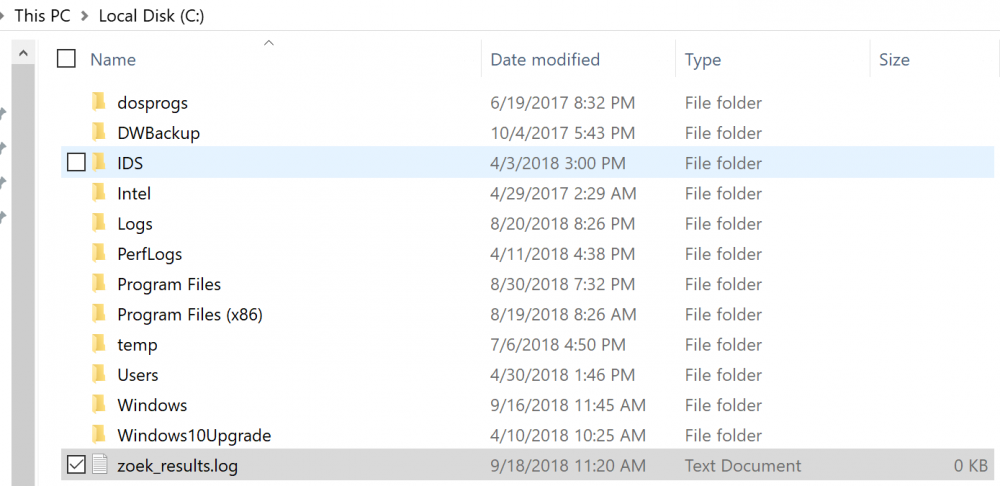The height and width of the screenshot is (486, 1000).
Task: Click the PerfLogs folder icon
Action: (x=98, y=254)
